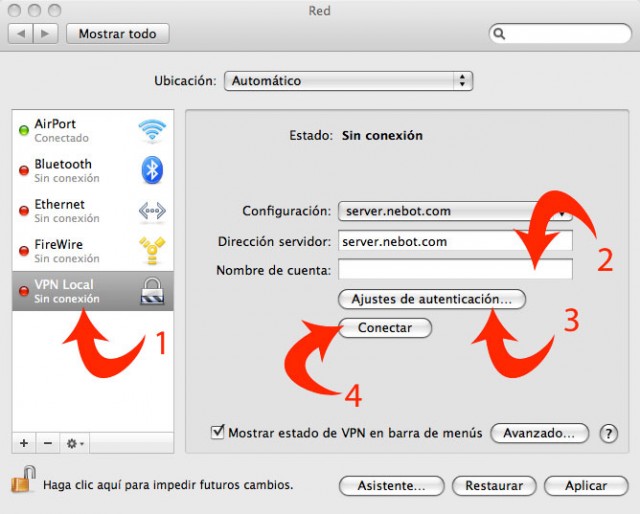The height and width of the screenshot is (514, 640).
Task: Select Ethernet in the services list
Action: [x=93, y=211]
